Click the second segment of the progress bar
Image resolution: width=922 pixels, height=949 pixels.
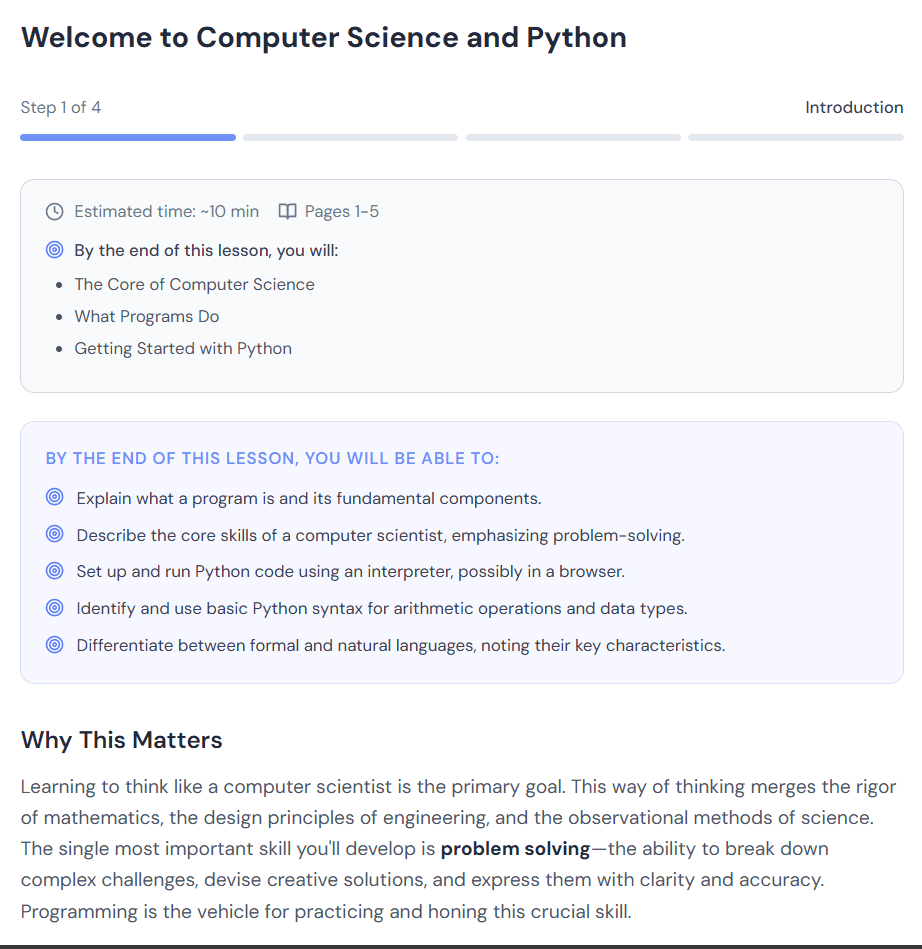point(350,137)
